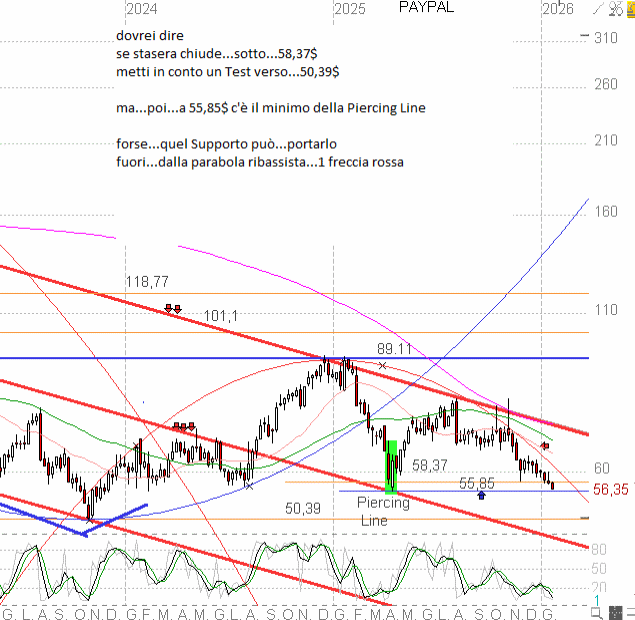635x620 pixels.
Task: Click the Piercing Line annotation label
Action: point(384,511)
